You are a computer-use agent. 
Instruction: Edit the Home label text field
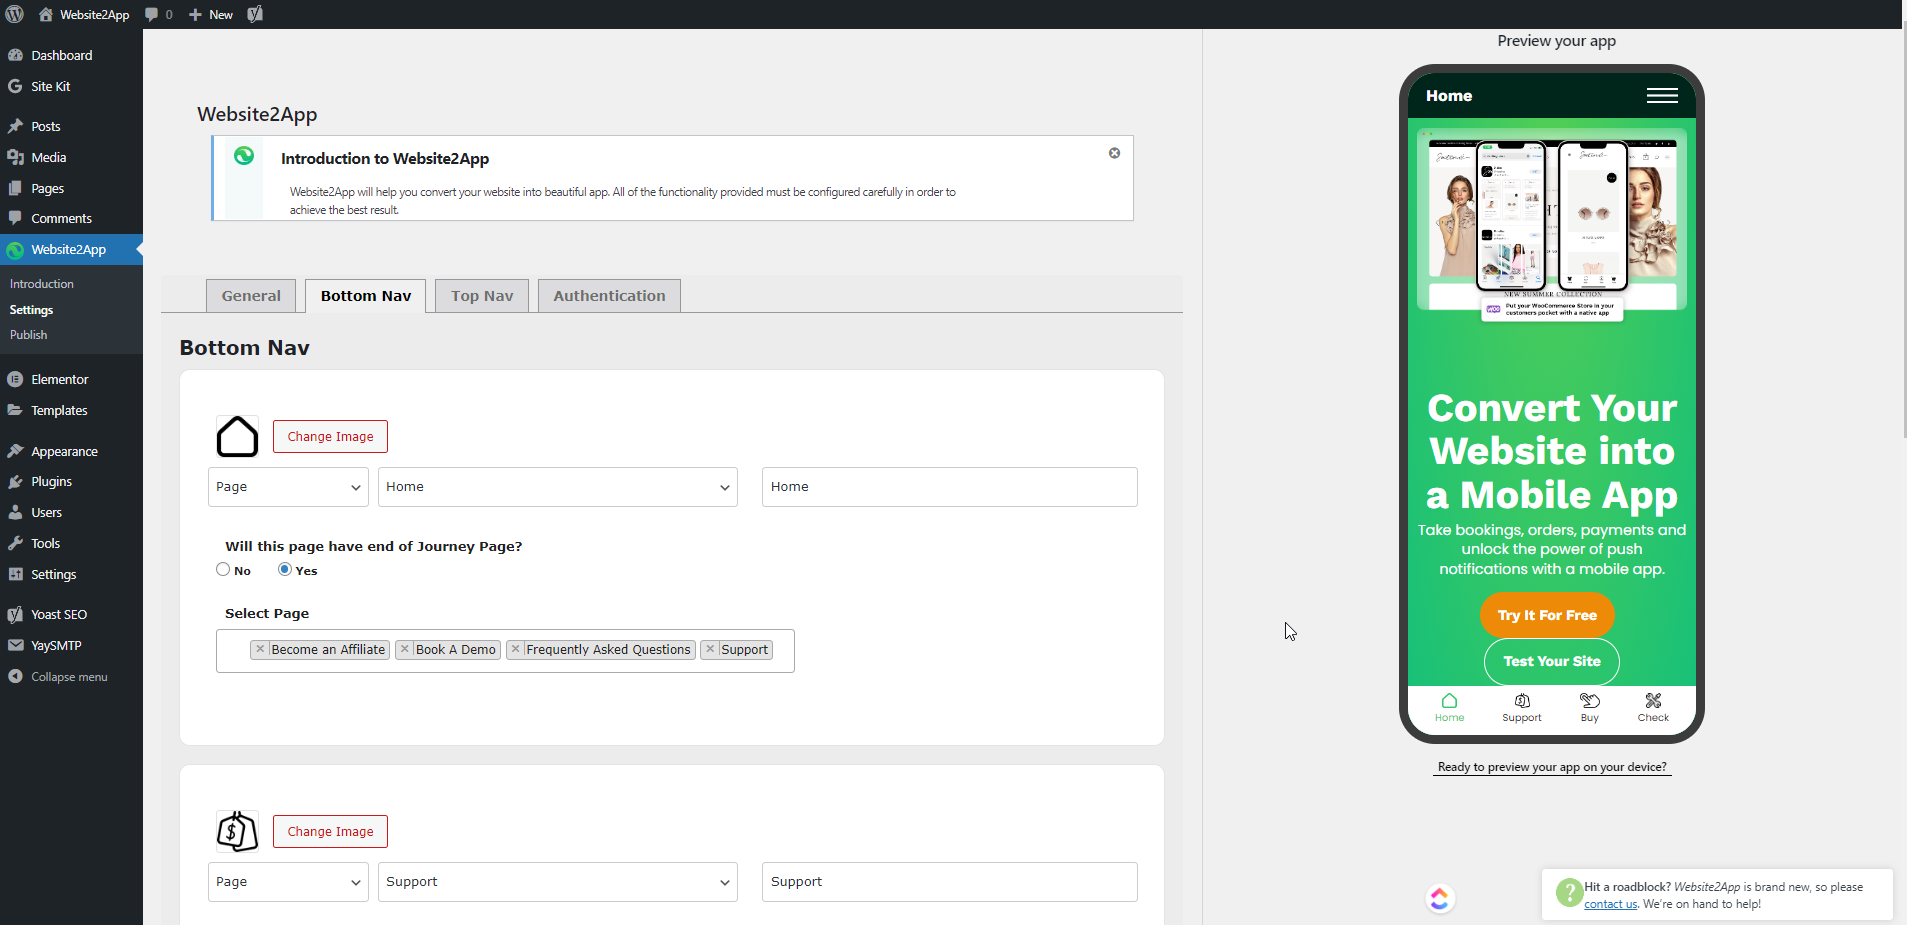click(x=950, y=487)
